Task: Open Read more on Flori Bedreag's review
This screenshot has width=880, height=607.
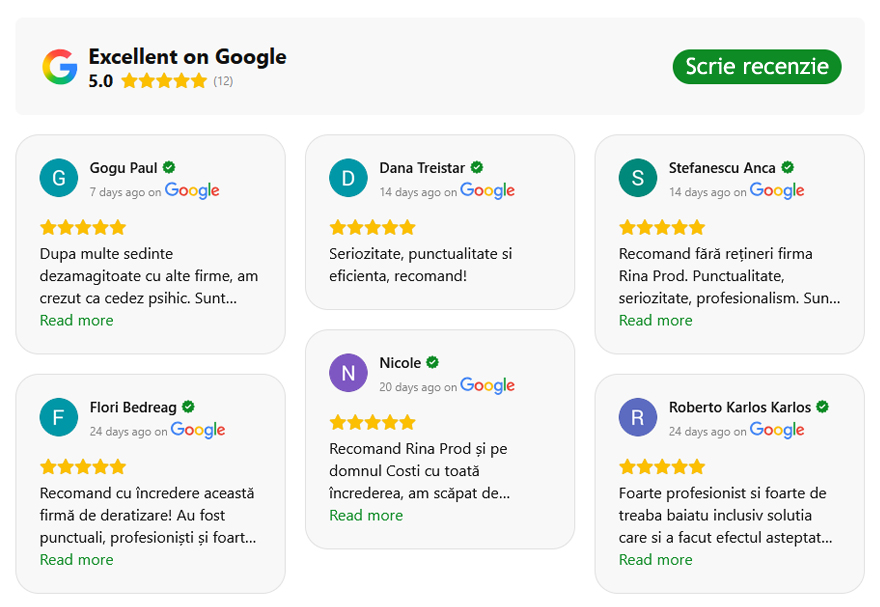Action: [76, 559]
